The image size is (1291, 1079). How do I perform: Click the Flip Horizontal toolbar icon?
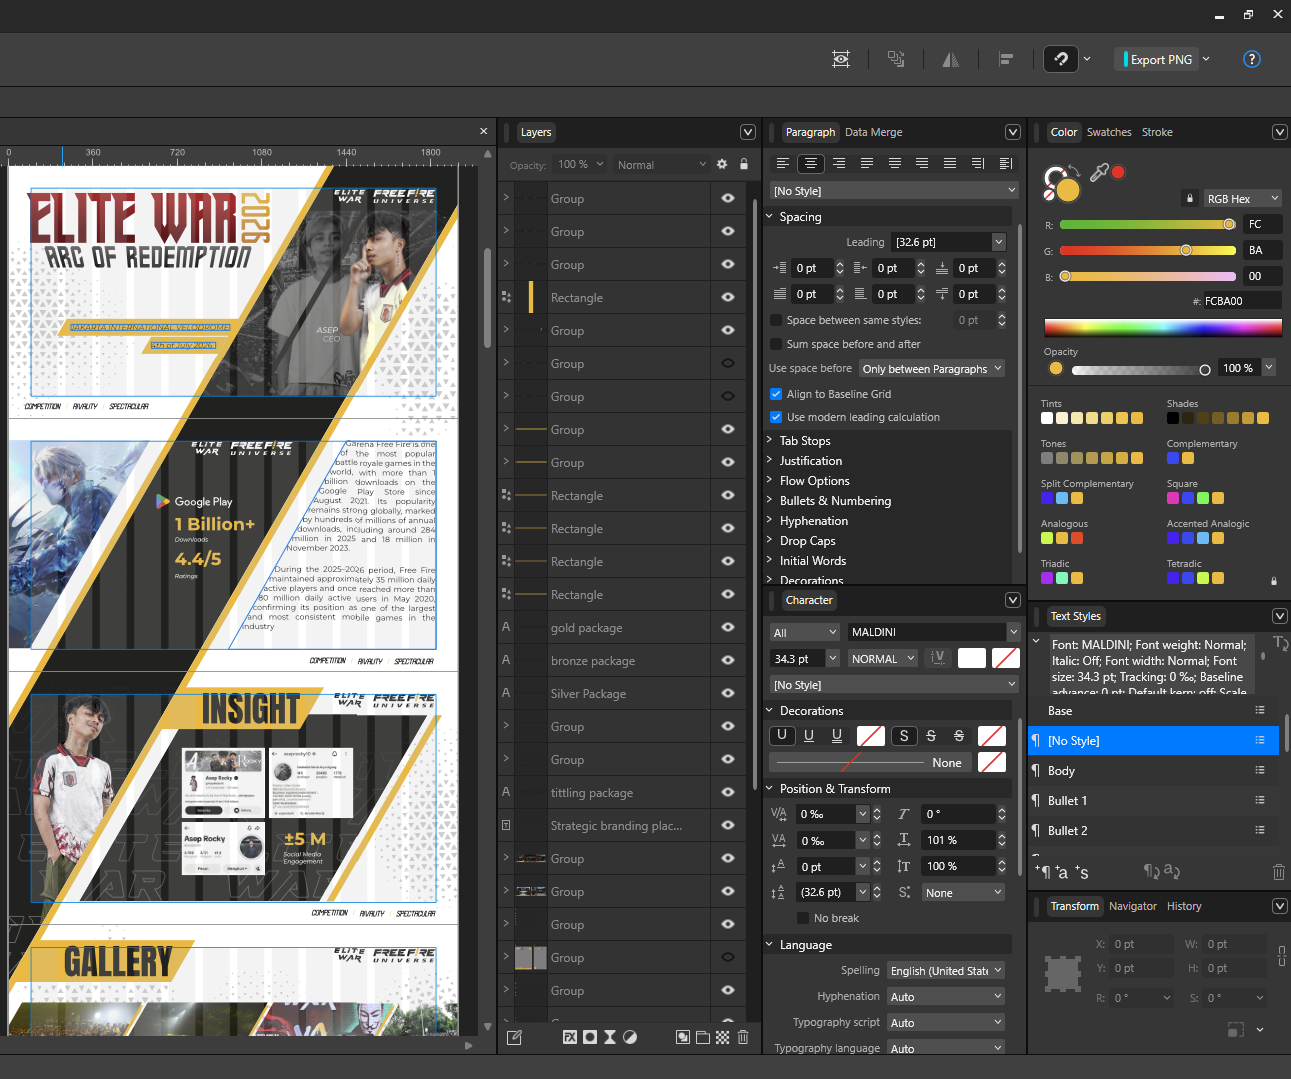(x=951, y=59)
